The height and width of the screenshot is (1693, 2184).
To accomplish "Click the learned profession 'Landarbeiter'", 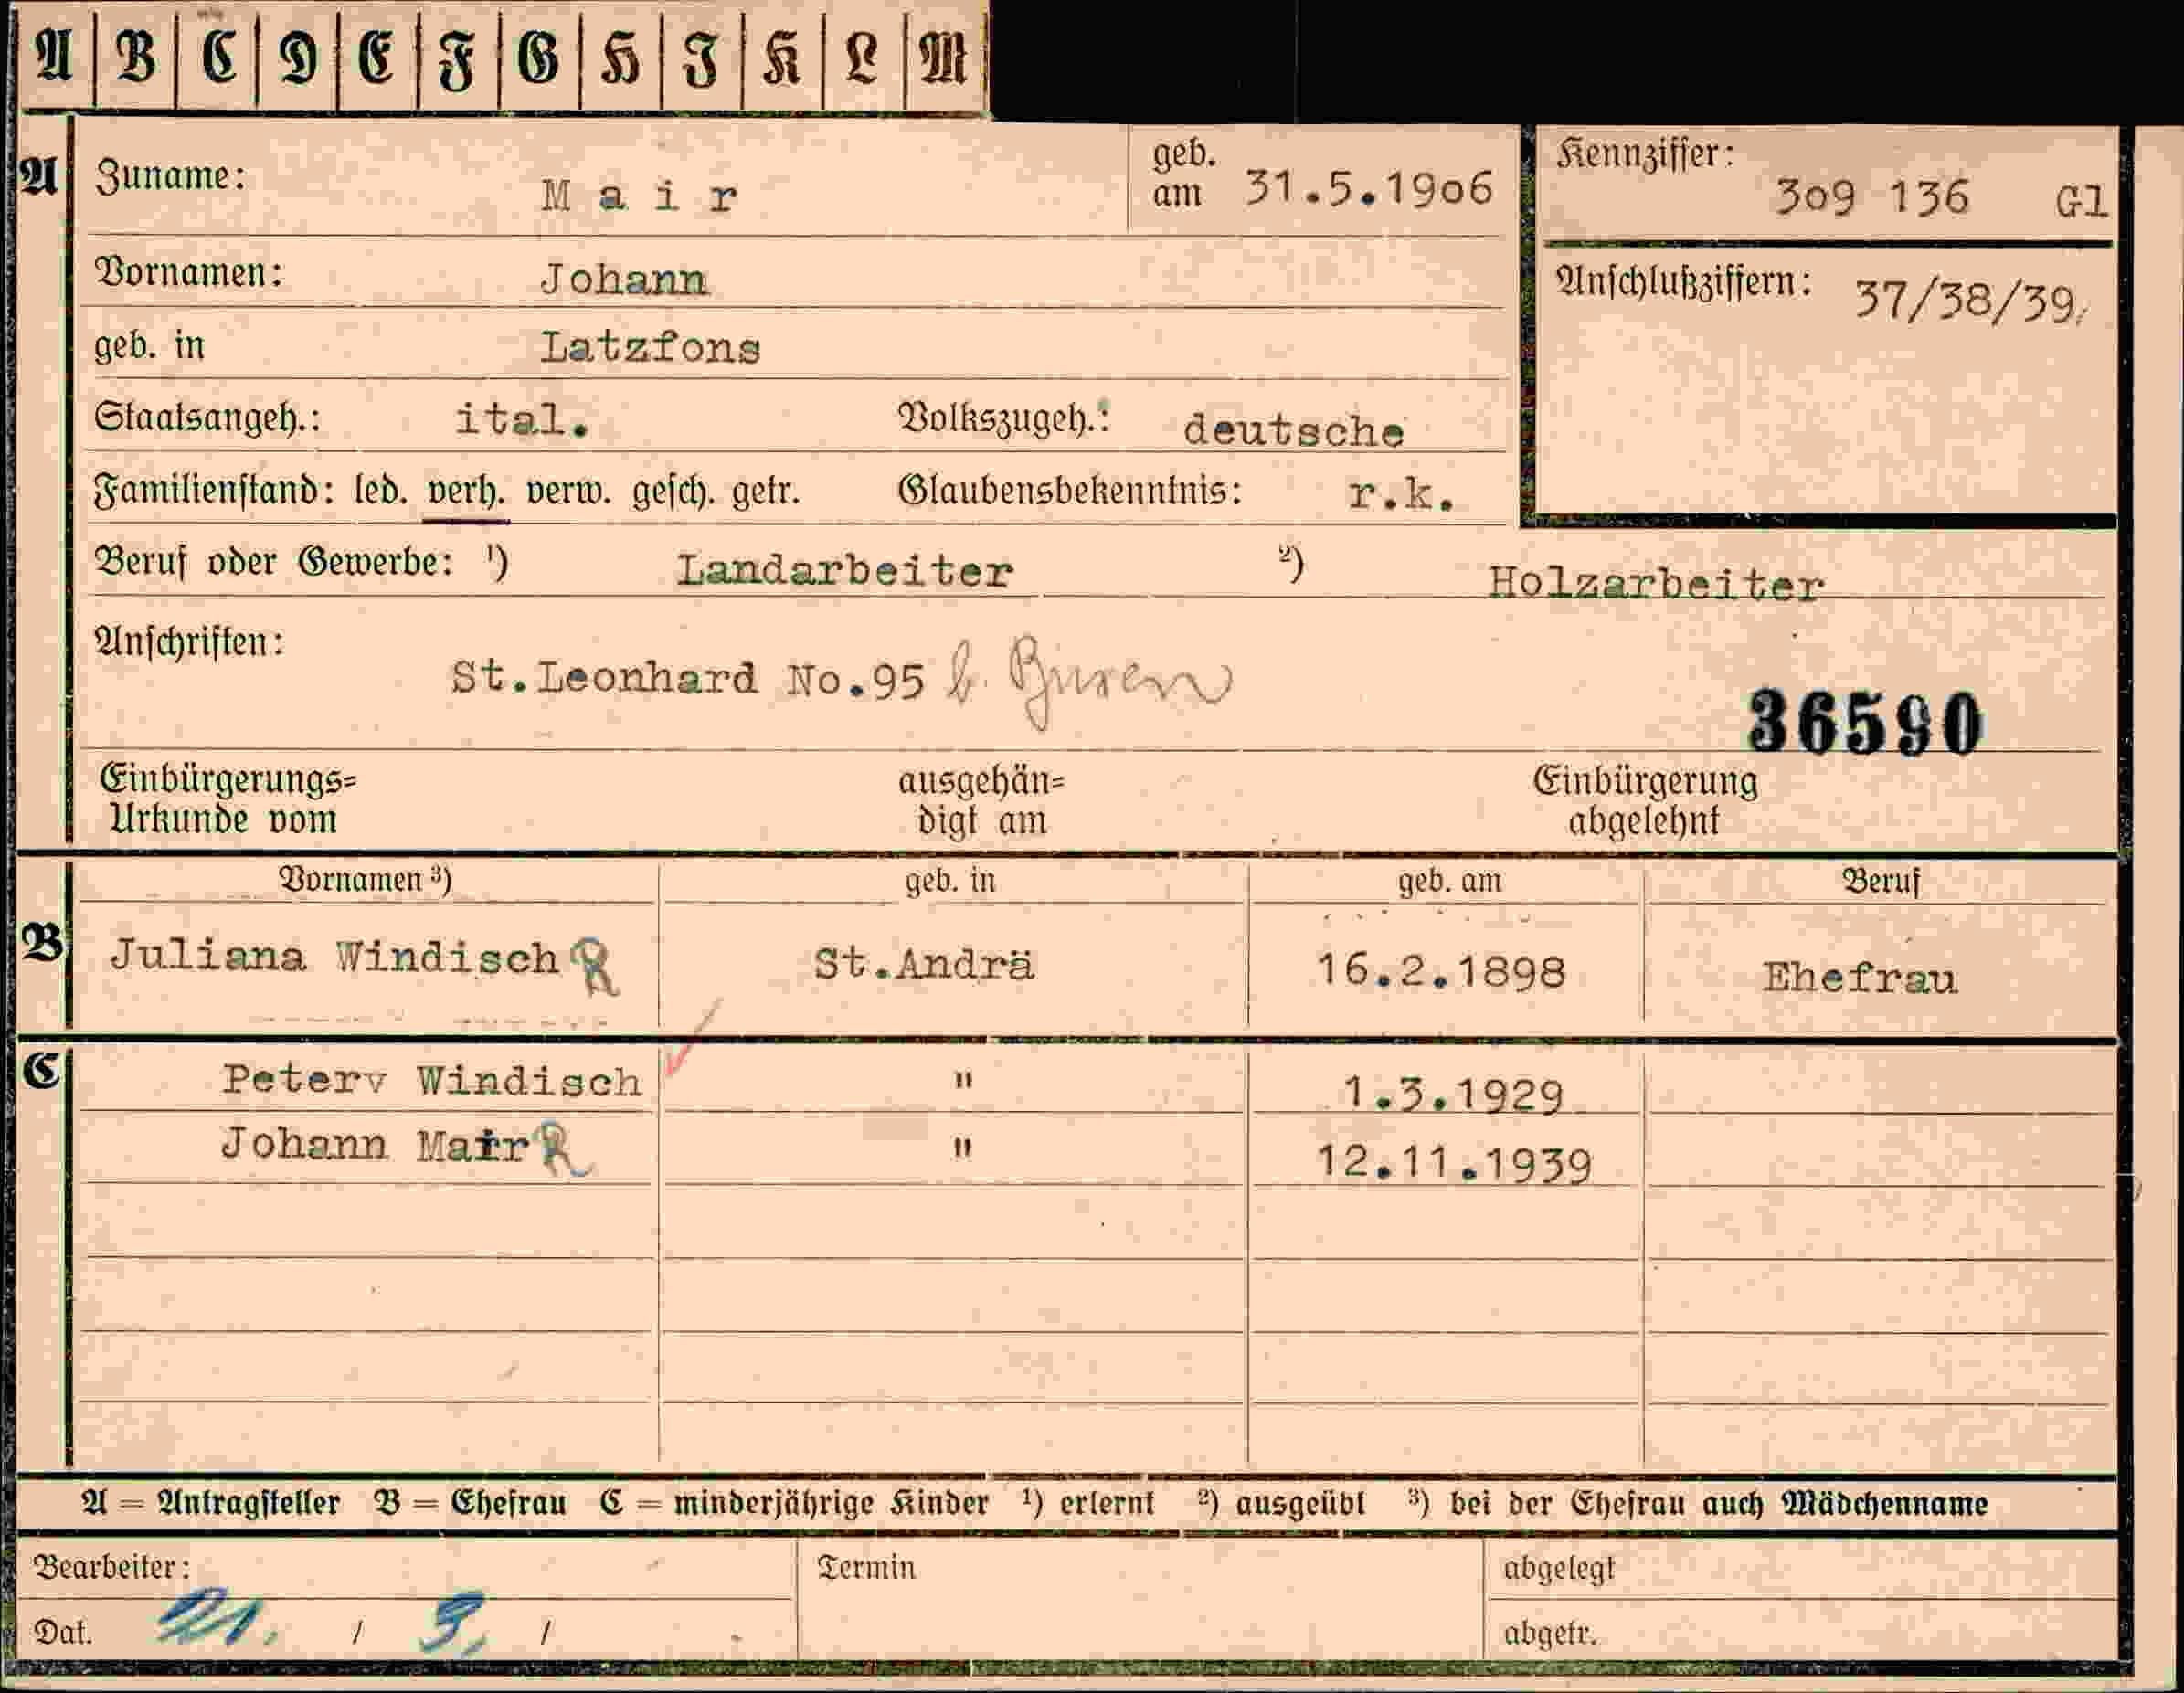I will 845,571.
